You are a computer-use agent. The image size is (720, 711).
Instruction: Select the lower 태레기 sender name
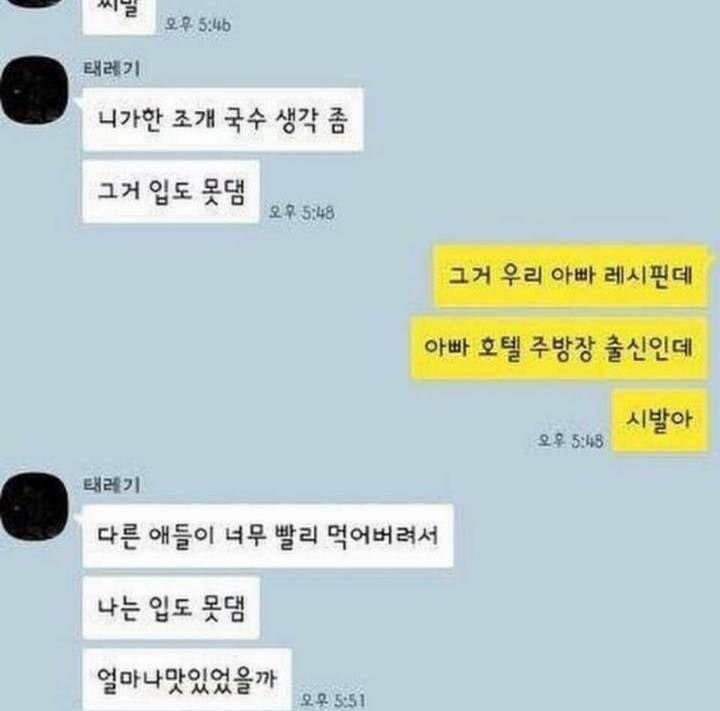[111, 485]
